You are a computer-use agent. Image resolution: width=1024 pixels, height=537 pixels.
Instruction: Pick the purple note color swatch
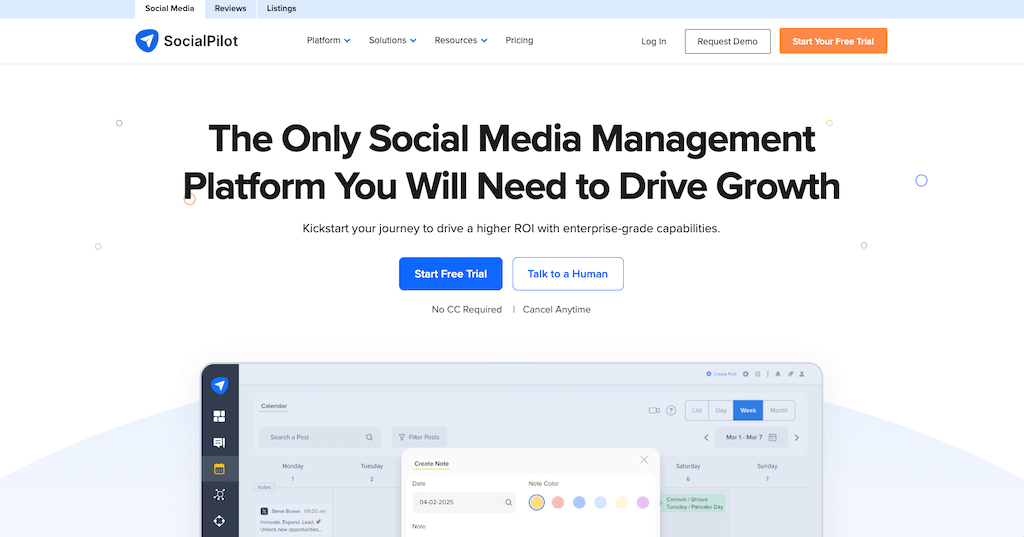tap(643, 502)
